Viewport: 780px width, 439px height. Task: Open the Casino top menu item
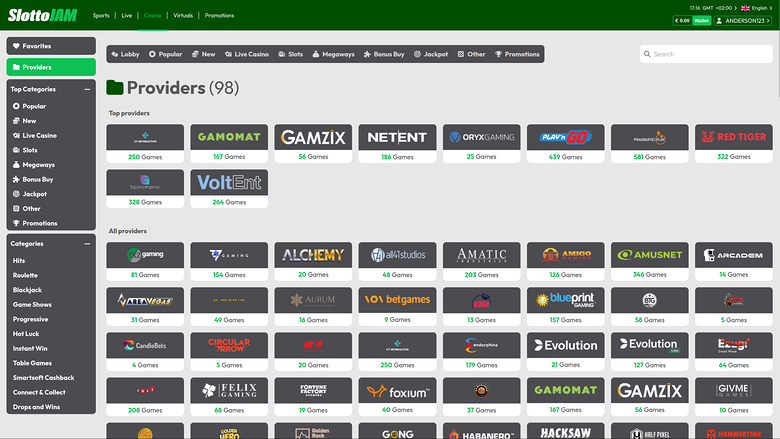[x=152, y=15]
